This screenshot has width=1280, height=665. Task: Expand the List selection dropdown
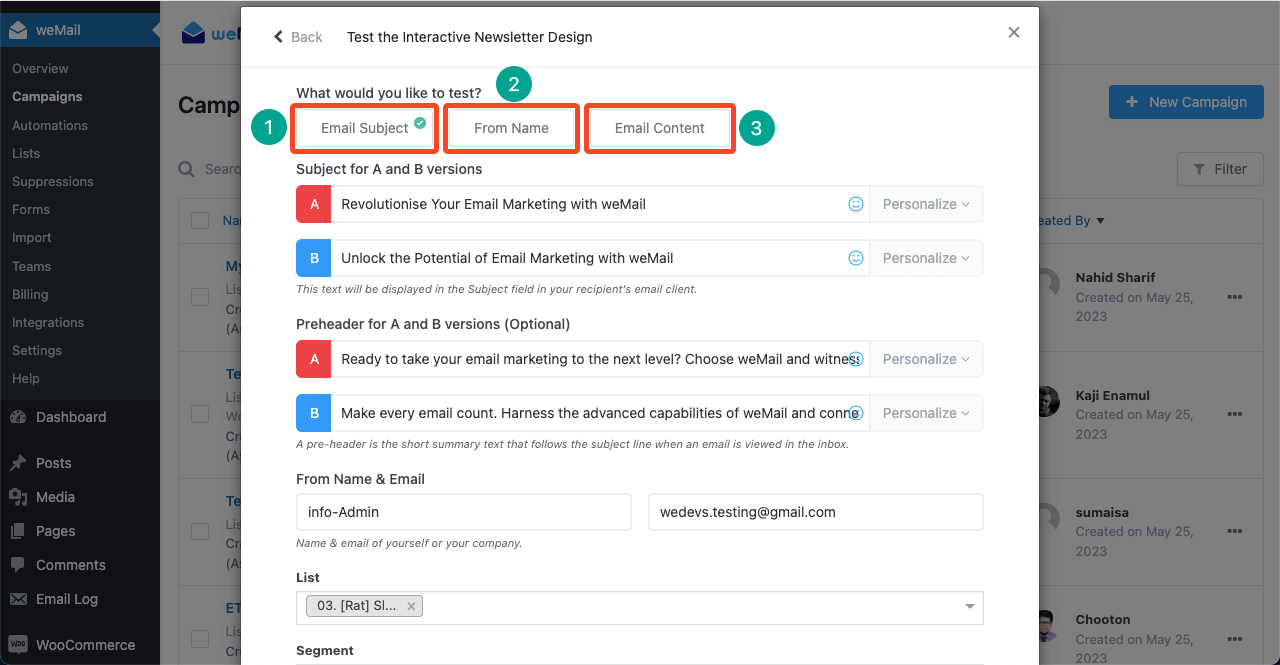tap(968, 606)
